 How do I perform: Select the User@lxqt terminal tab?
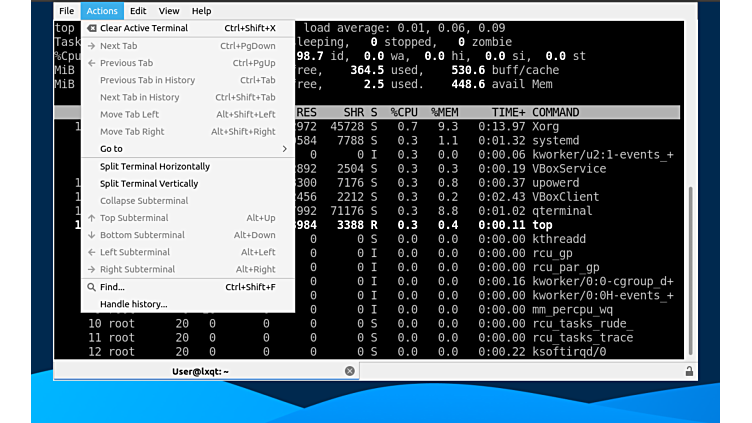point(200,371)
